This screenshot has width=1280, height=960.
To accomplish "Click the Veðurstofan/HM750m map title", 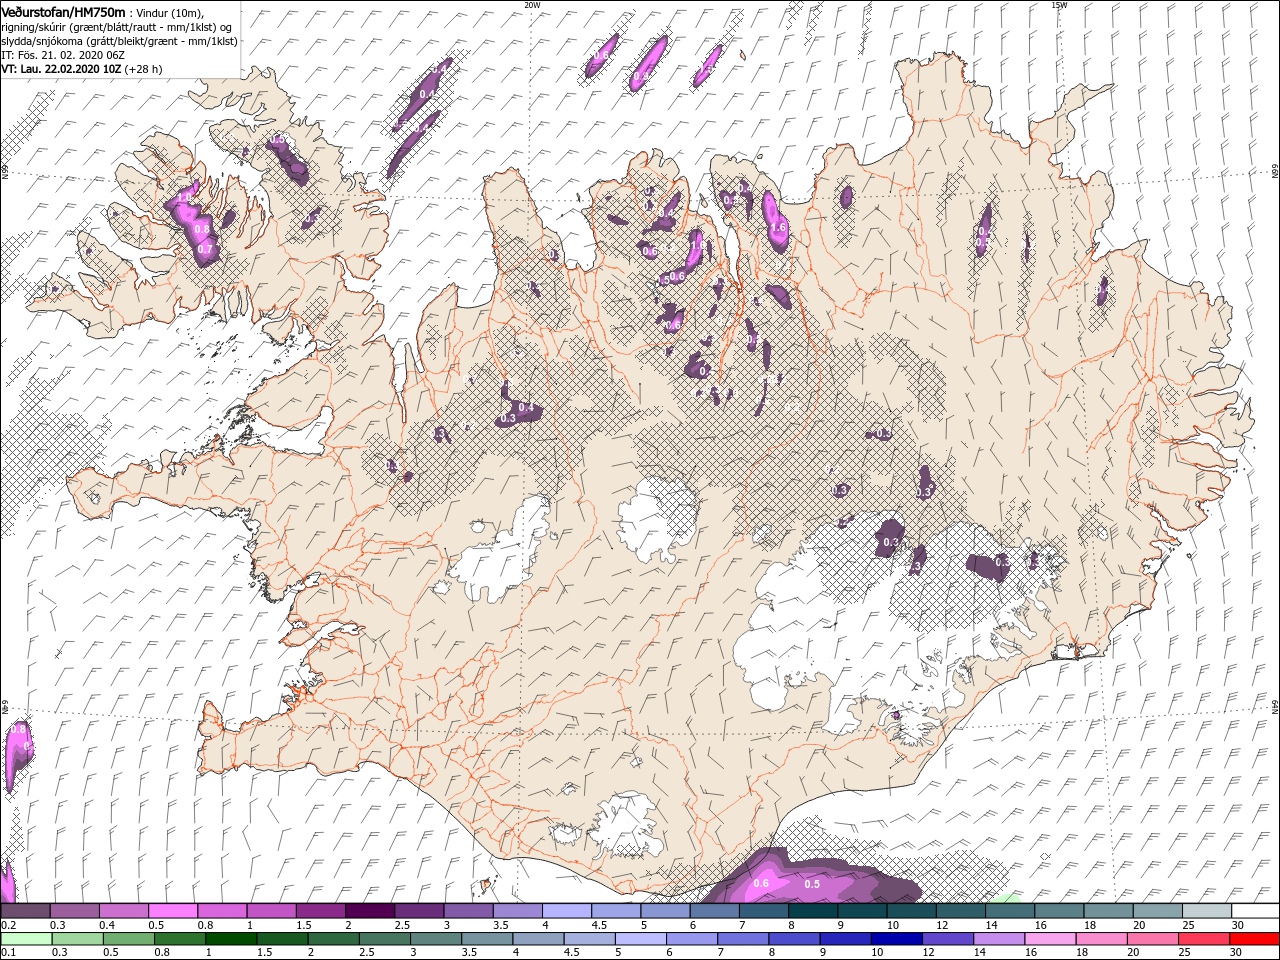I will coord(64,12).
